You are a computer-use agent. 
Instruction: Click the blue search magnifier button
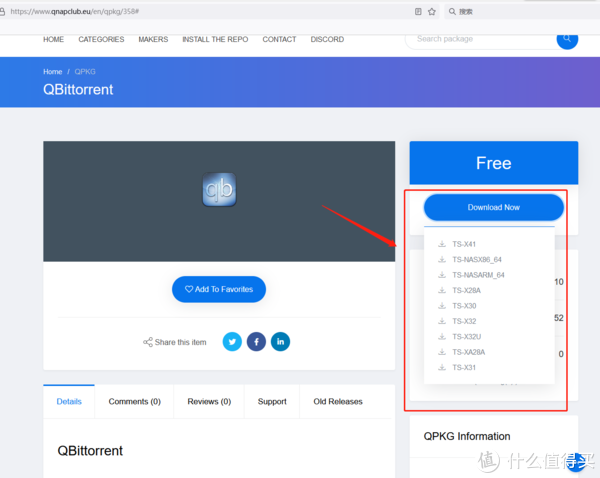pyautogui.click(x=567, y=39)
